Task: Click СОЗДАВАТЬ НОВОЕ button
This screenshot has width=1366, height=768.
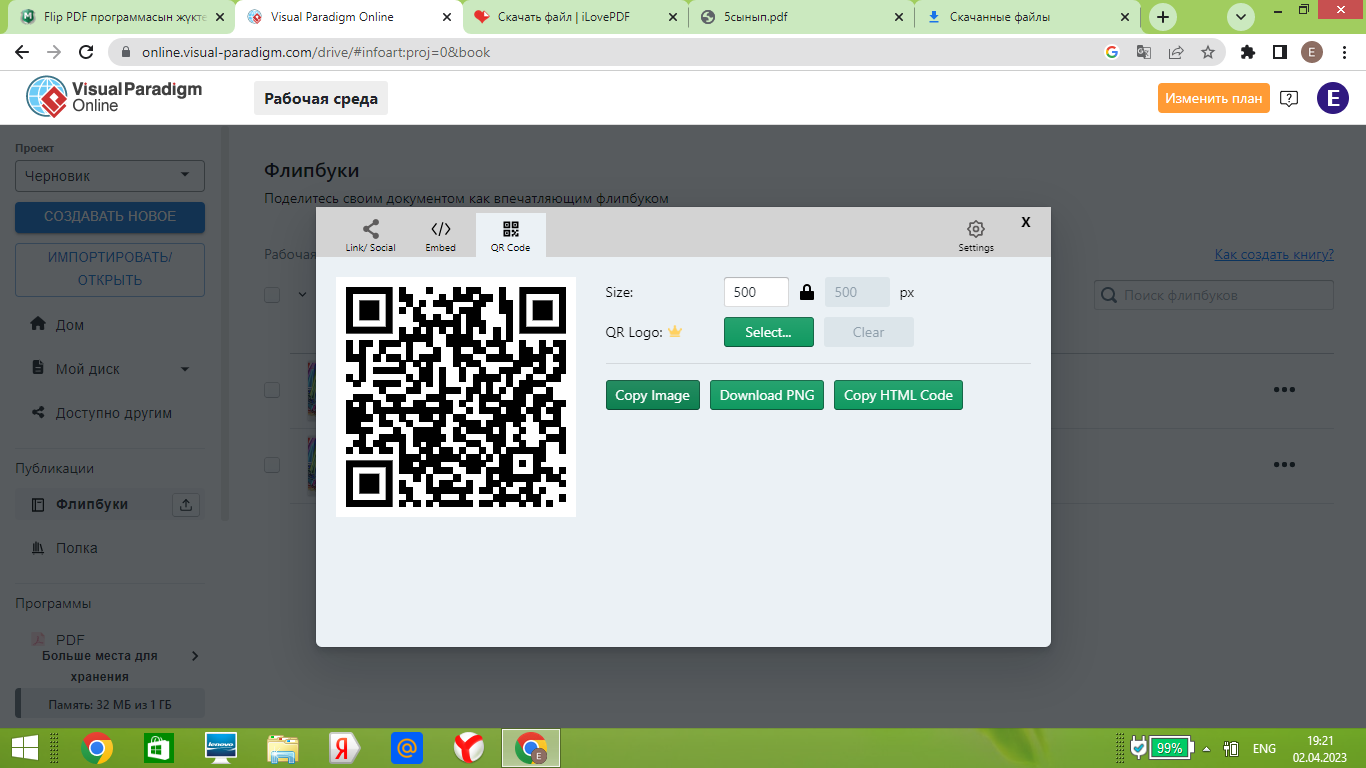Action: [x=110, y=217]
